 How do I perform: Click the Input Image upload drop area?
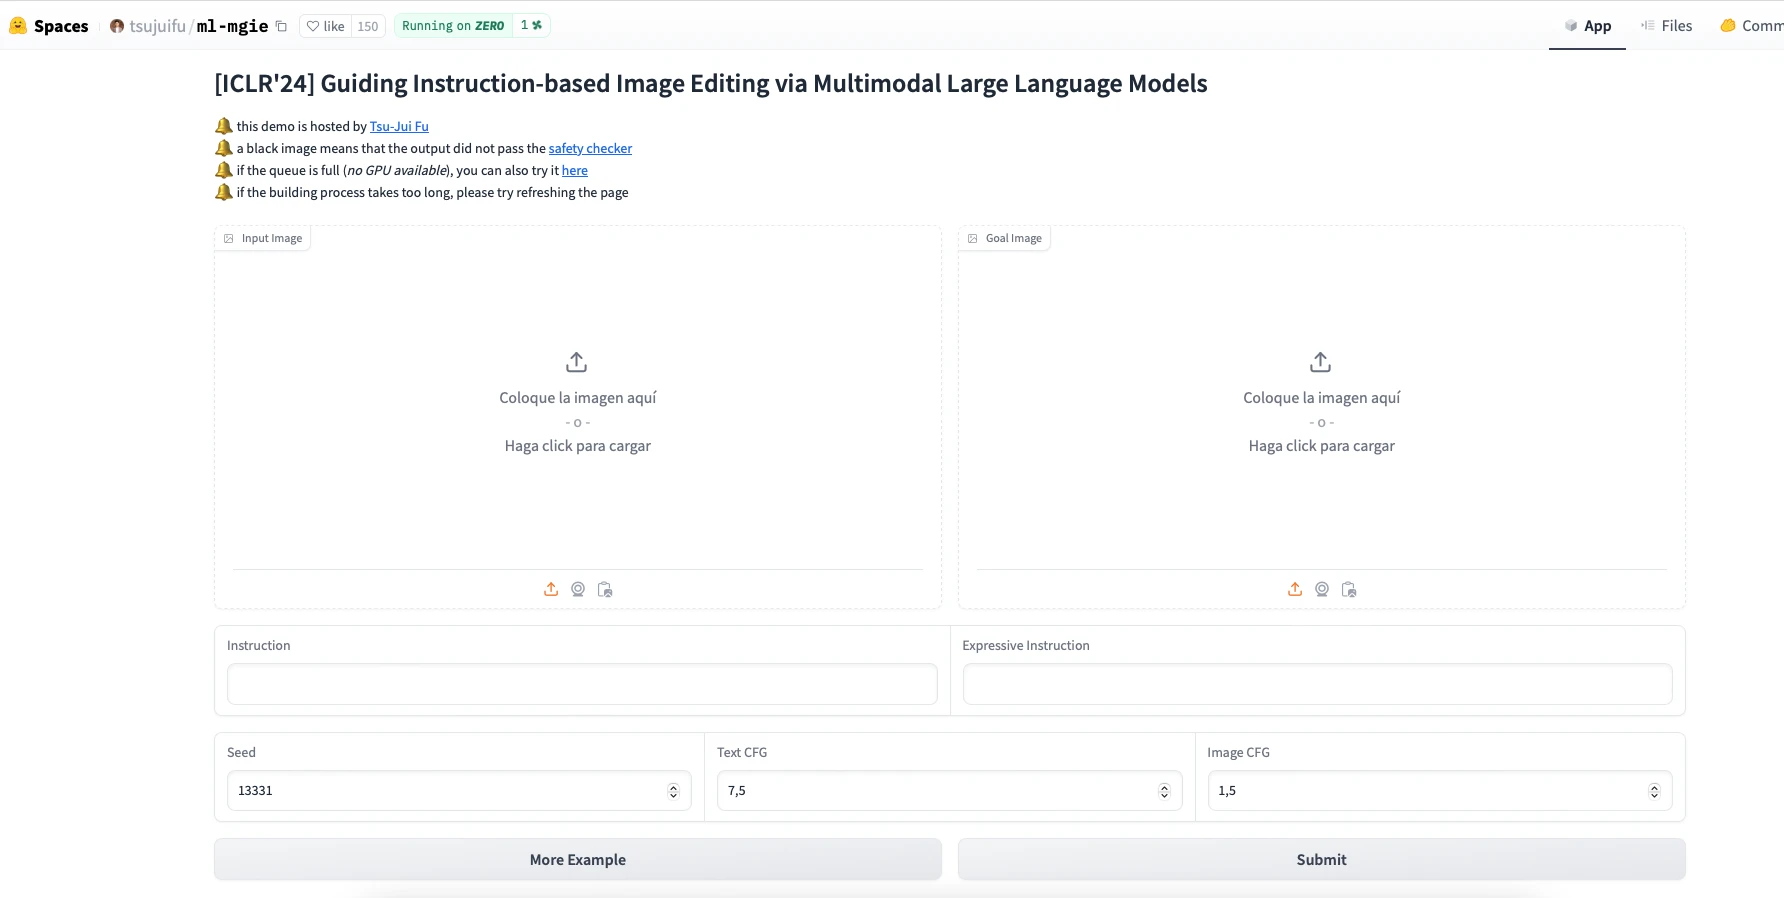pos(578,403)
